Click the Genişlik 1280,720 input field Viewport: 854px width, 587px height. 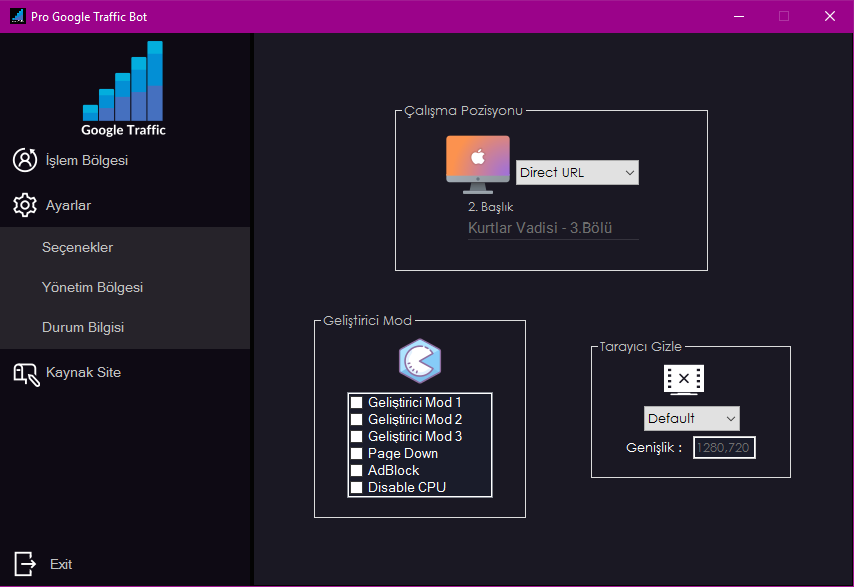[x=724, y=448]
